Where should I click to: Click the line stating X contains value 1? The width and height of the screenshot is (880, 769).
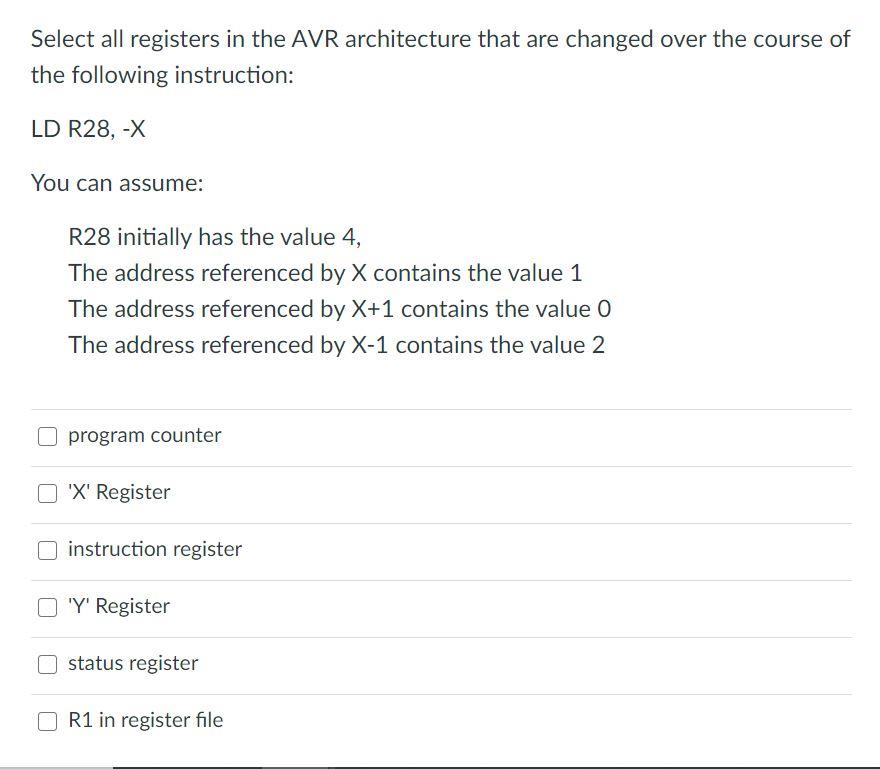[325, 273]
